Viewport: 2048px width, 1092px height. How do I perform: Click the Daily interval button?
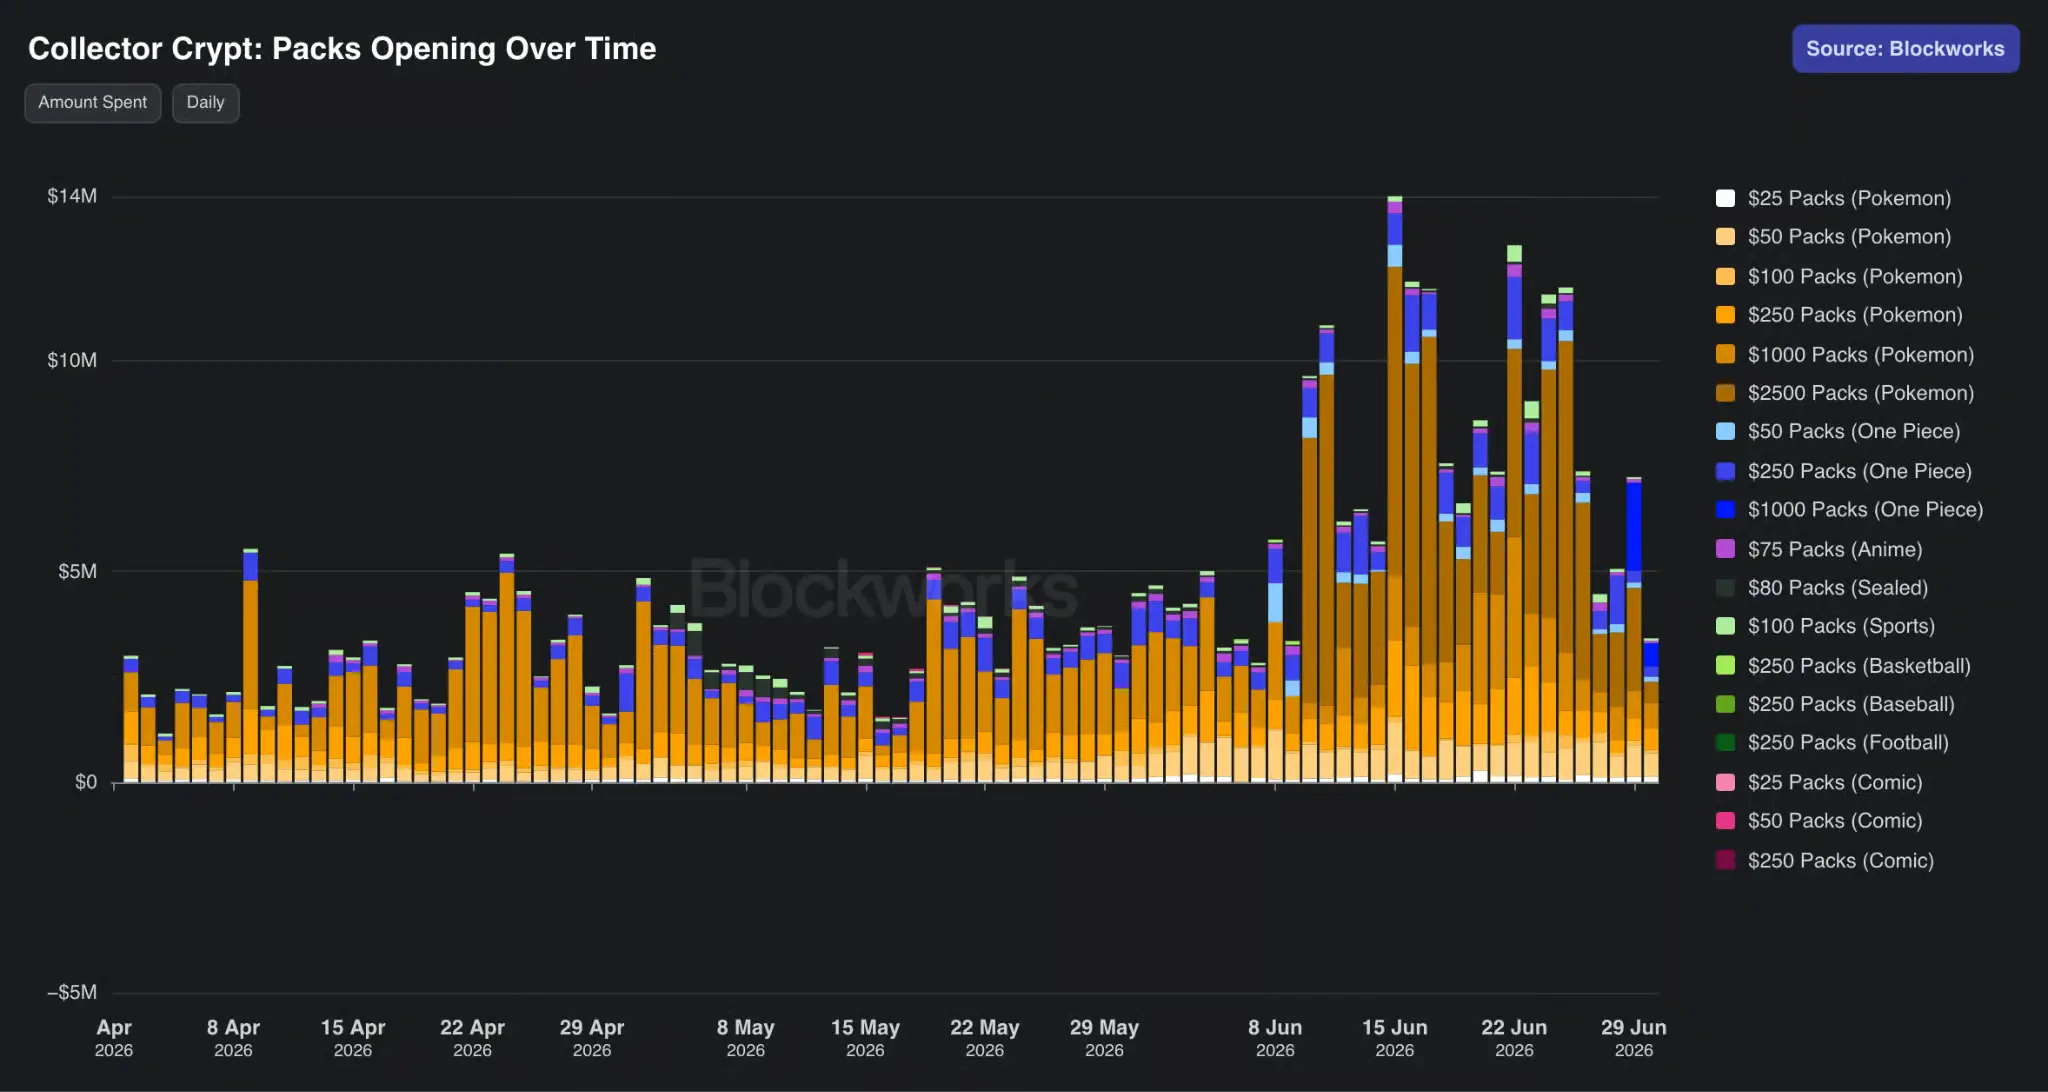pos(206,103)
